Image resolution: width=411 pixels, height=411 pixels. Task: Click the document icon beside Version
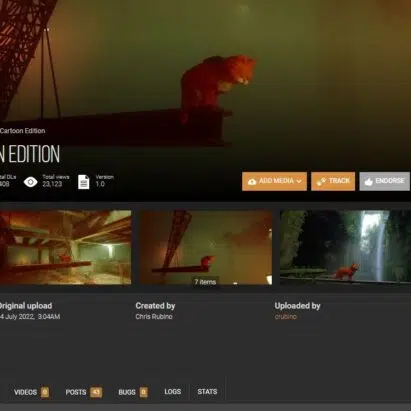(x=84, y=182)
